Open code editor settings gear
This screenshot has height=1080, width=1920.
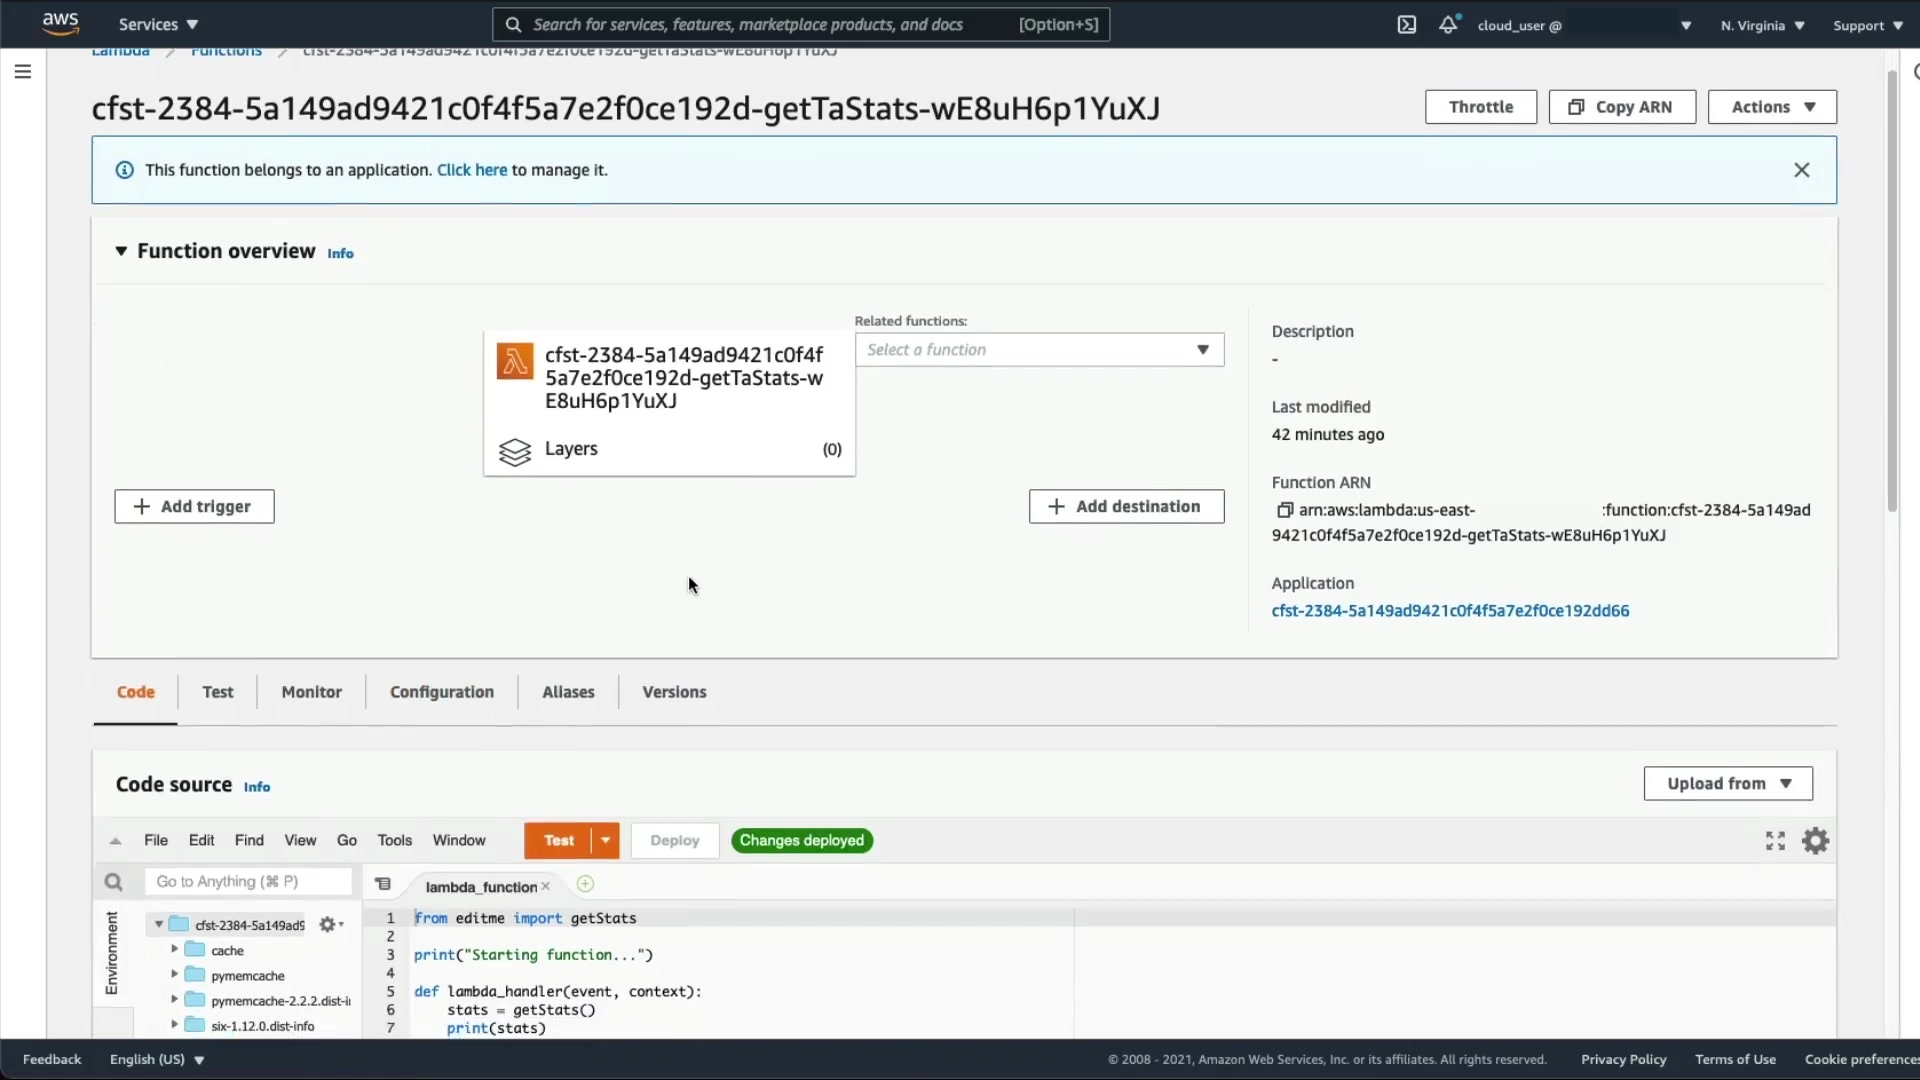pyautogui.click(x=1815, y=841)
